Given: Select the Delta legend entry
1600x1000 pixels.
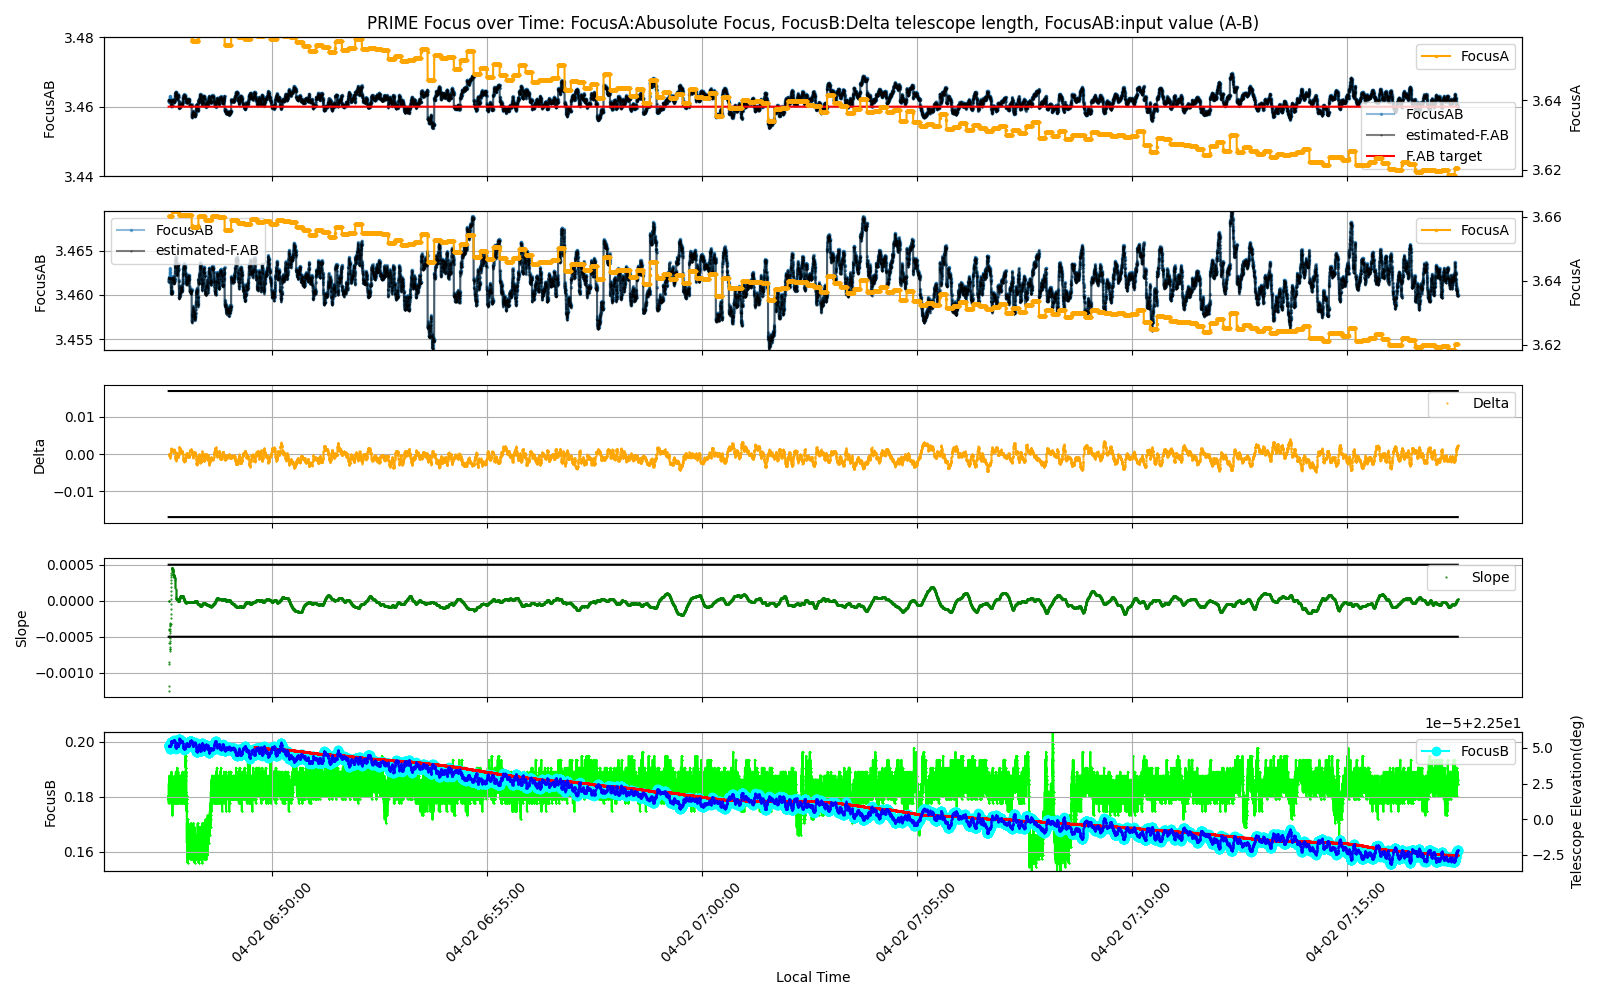Looking at the screenshot, I should pyautogui.click(x=1490, y=403).
